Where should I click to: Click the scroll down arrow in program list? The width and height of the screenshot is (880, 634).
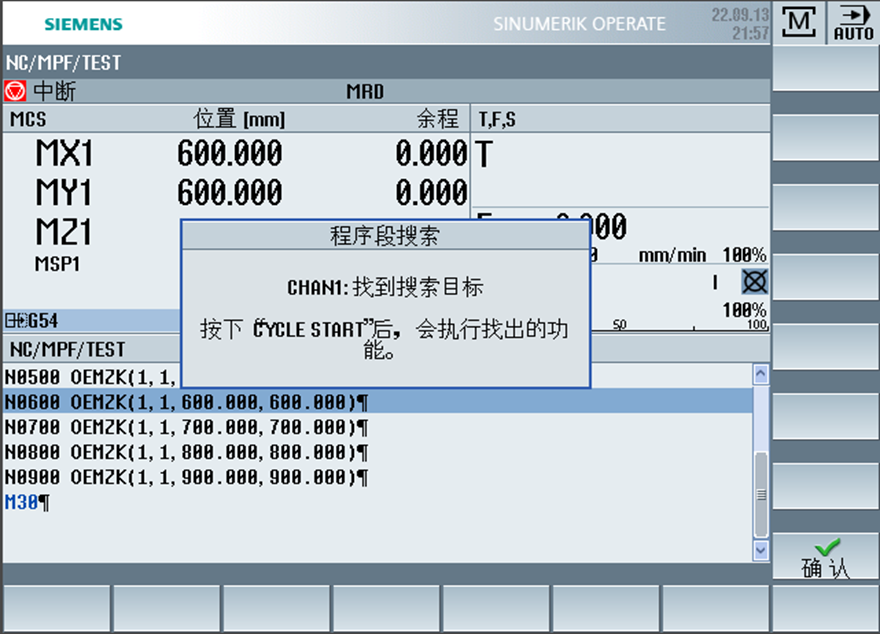760,550
